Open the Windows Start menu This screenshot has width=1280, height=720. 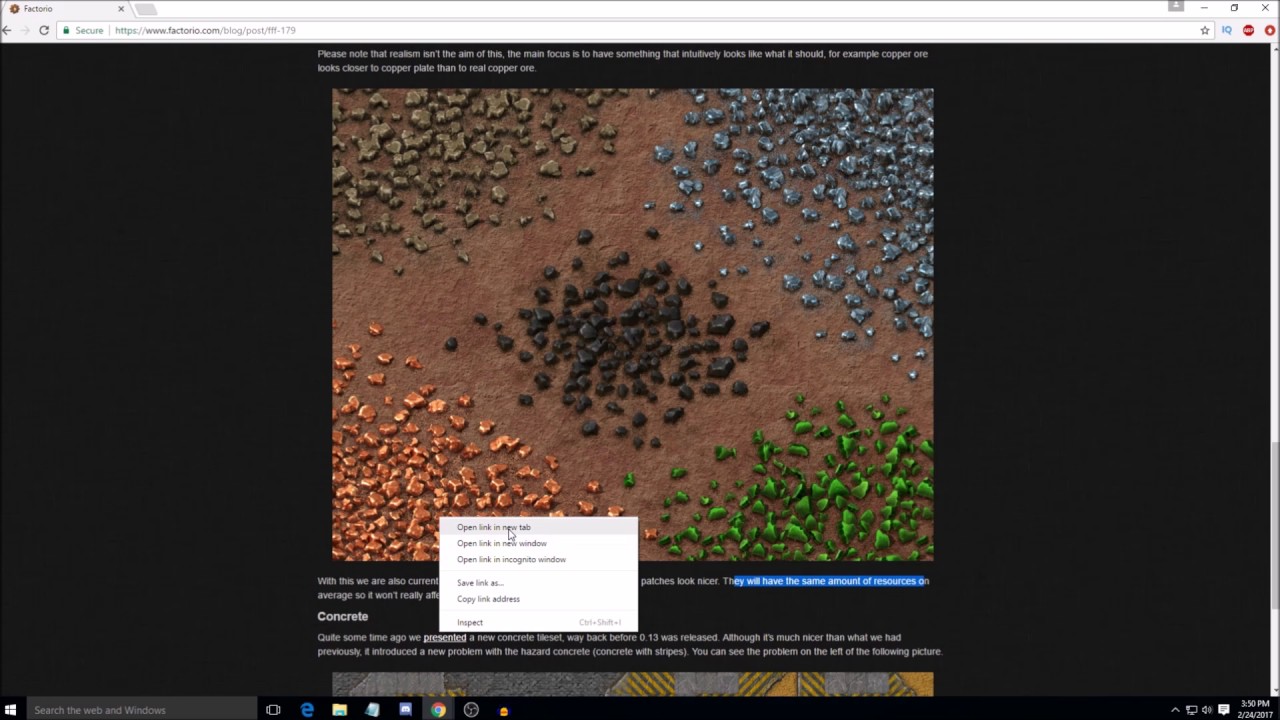pos(12,710)
